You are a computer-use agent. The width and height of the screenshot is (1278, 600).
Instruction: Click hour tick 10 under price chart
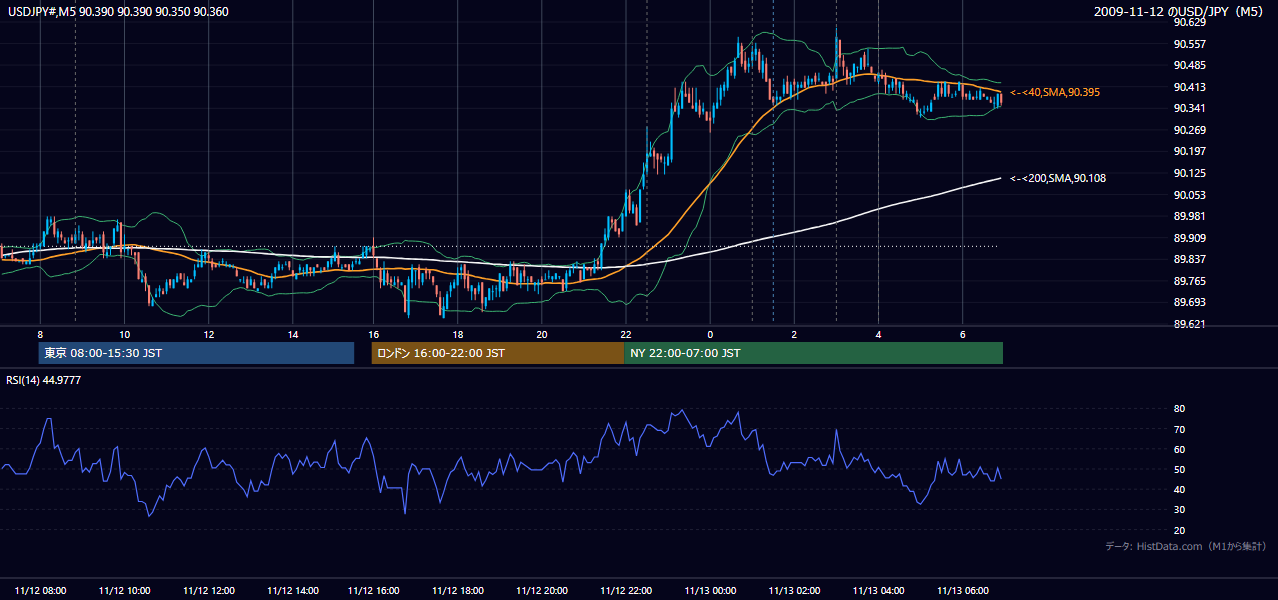click(x=124, y=334)
